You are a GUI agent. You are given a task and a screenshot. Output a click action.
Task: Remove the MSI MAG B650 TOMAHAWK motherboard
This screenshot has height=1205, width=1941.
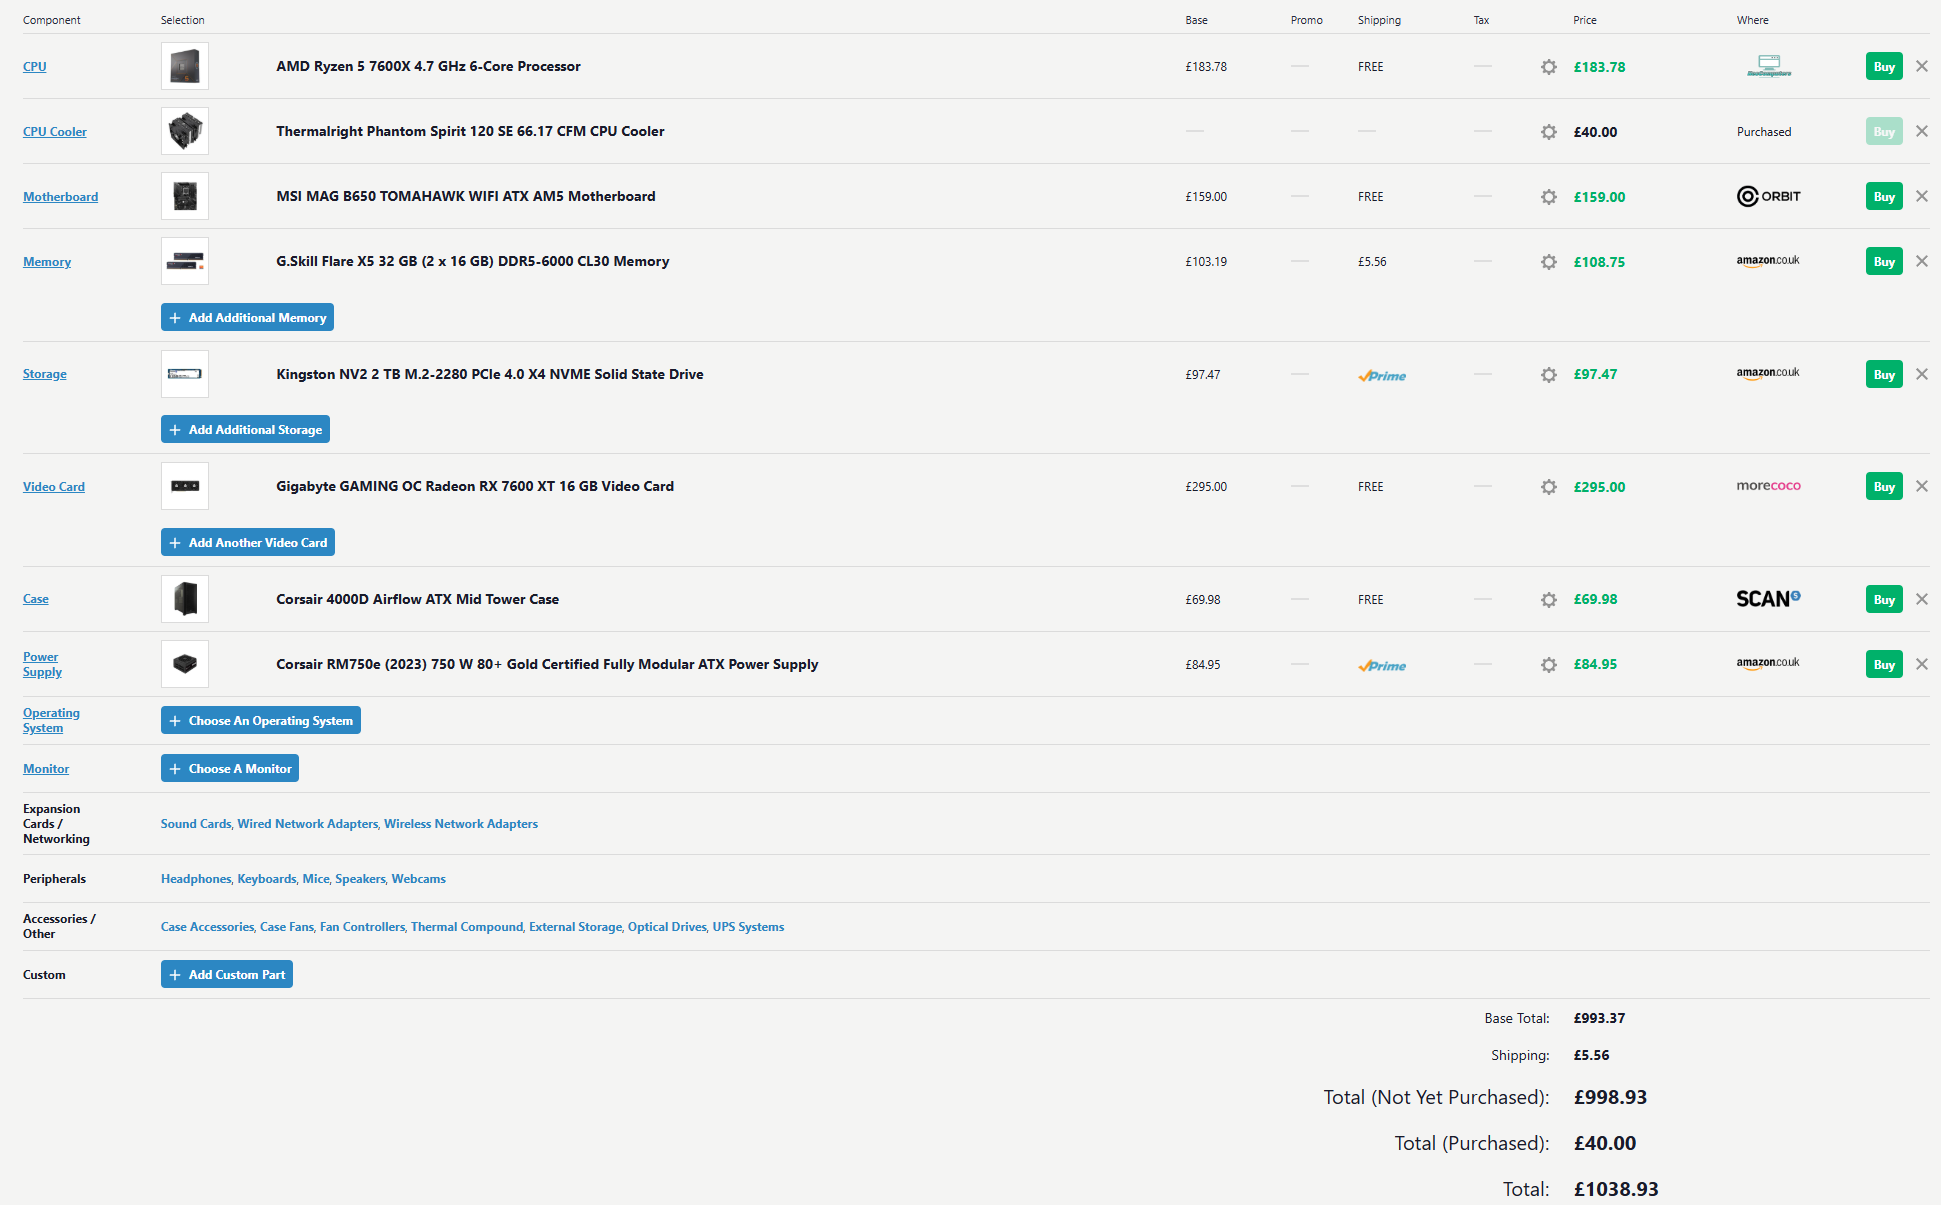tap(1921, 196)
